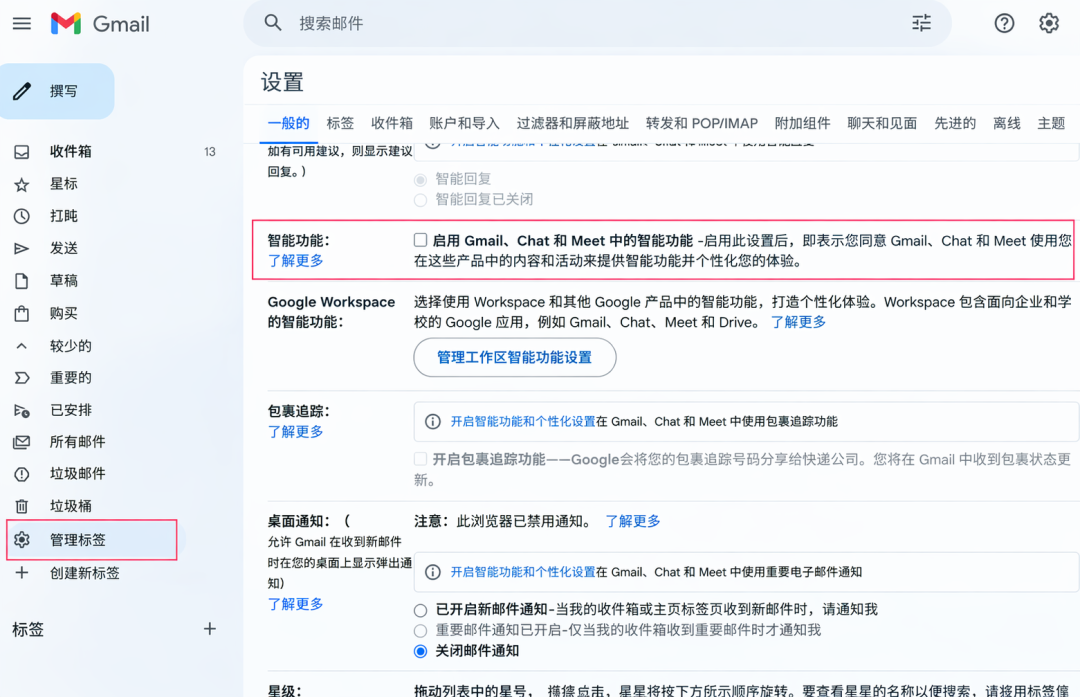This screenshot has width=1080, height=697.
Task: Open the 聊天和见面 tab
Action: pos(882,123)
